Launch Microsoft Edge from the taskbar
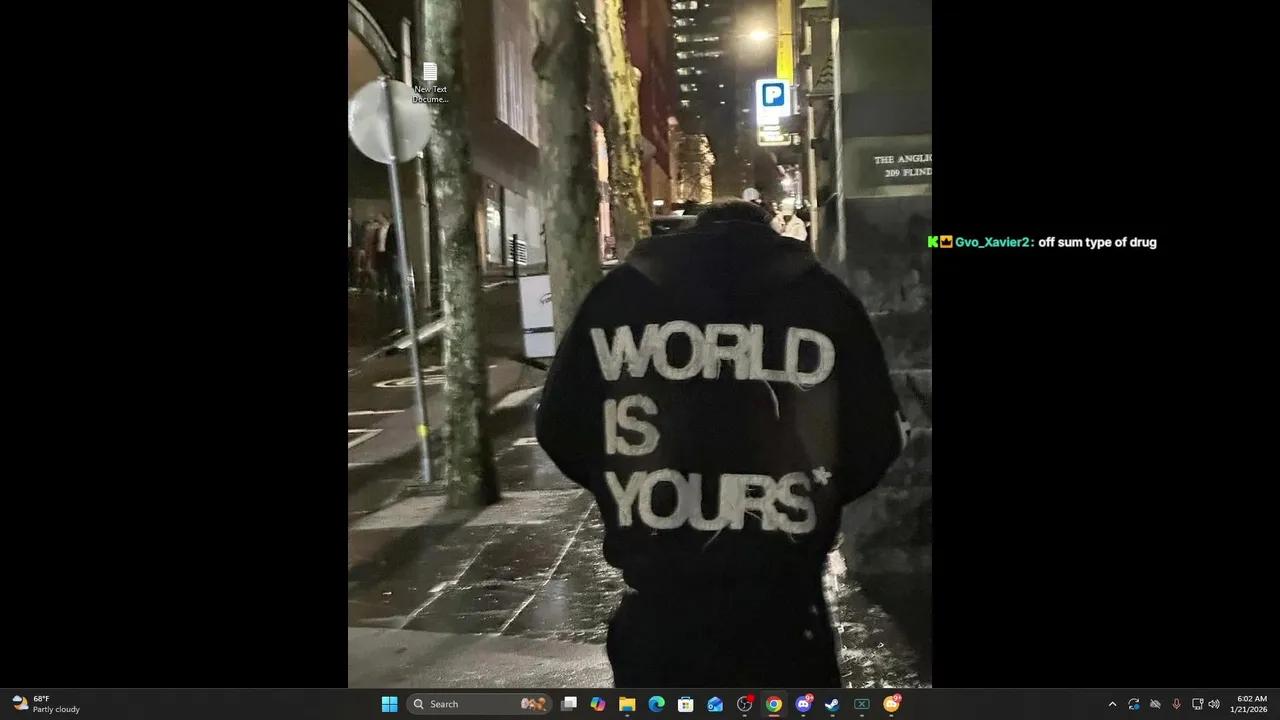This screenshot has width=1280, height=720. pos(657,703)
